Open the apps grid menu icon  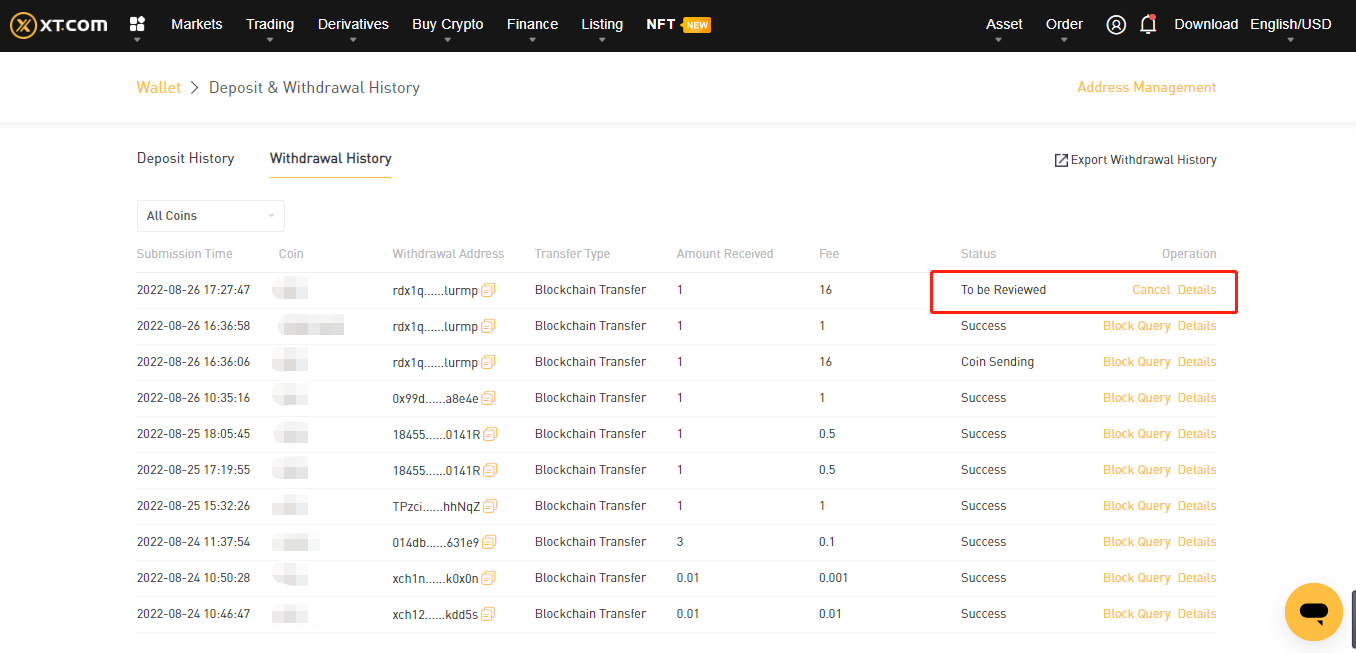click(x=137, y=24)
